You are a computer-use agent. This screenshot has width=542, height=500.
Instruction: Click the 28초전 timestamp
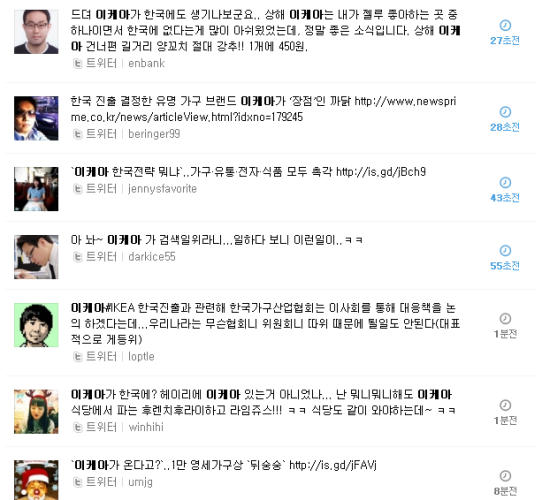pos(505,127)
